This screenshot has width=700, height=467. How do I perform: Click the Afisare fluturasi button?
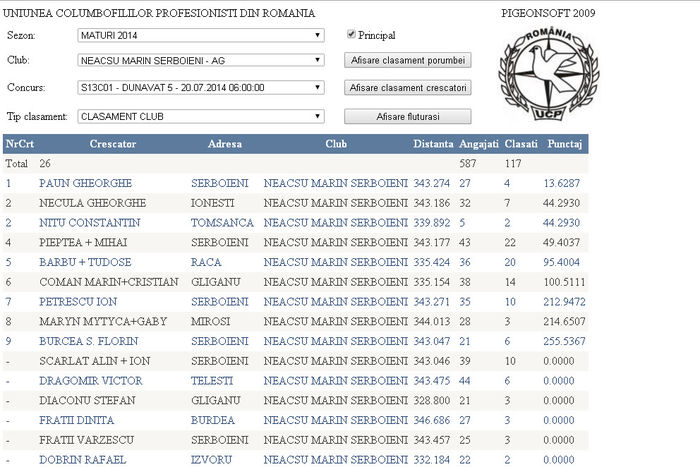click(407, 116)
